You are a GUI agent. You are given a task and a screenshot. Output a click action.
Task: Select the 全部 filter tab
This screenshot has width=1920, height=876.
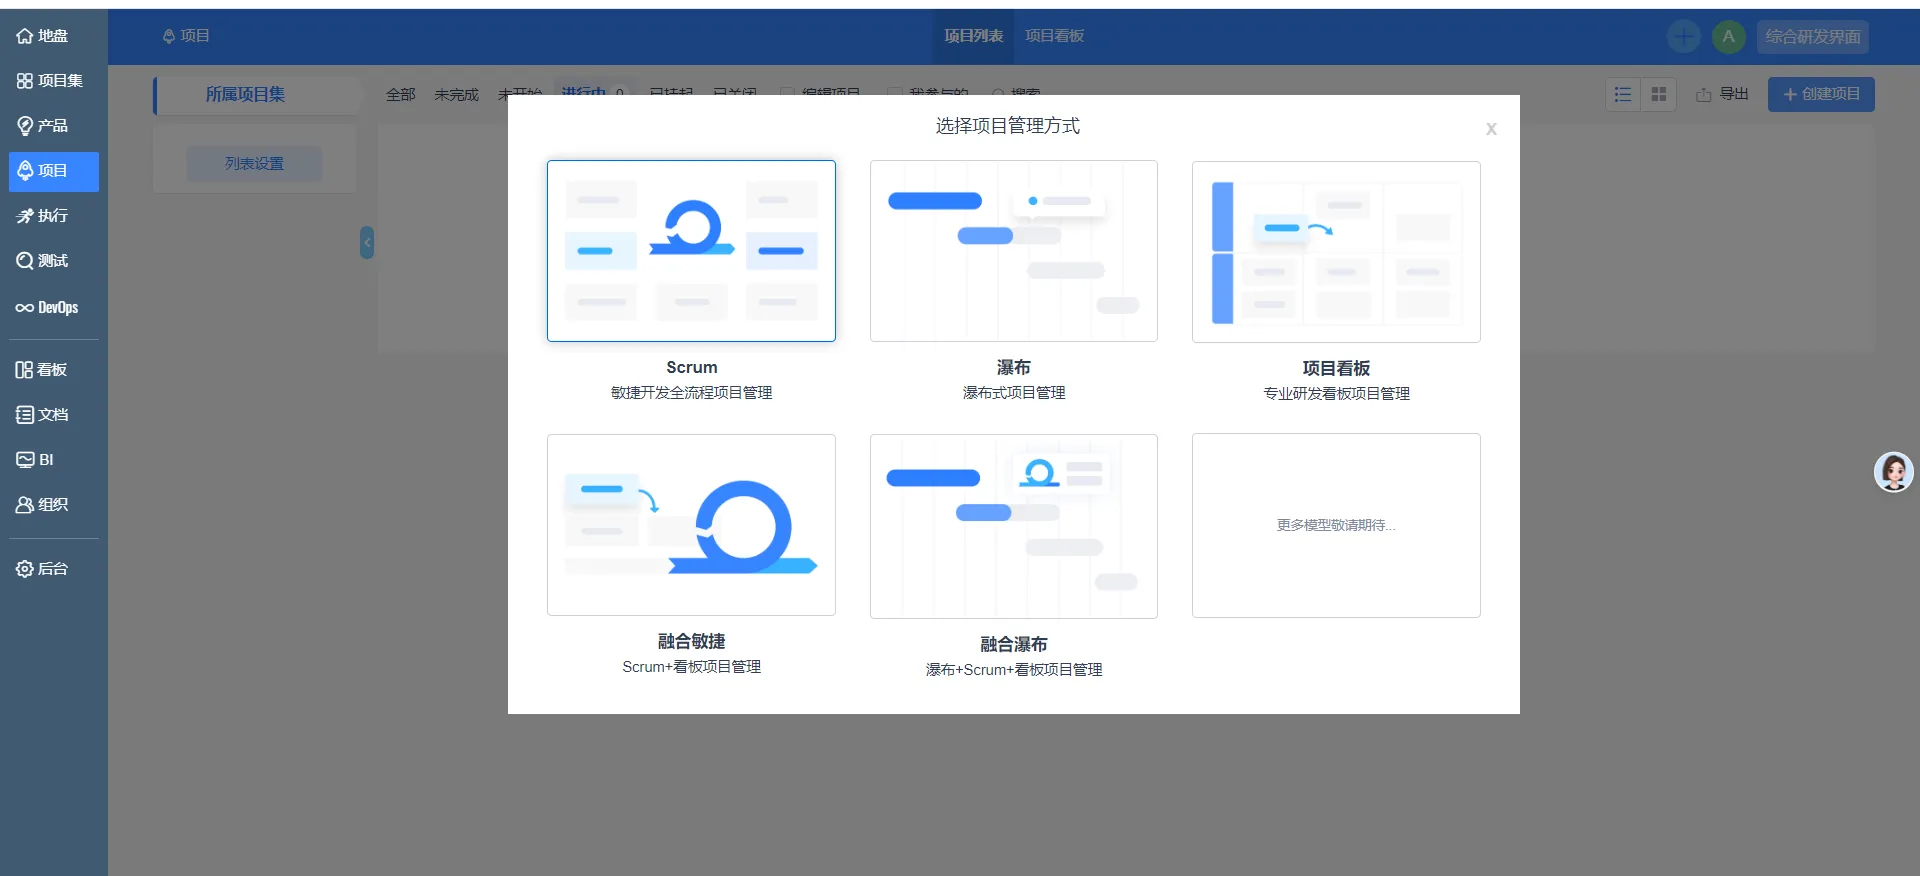pyautogui.click(x=401, y=95)
